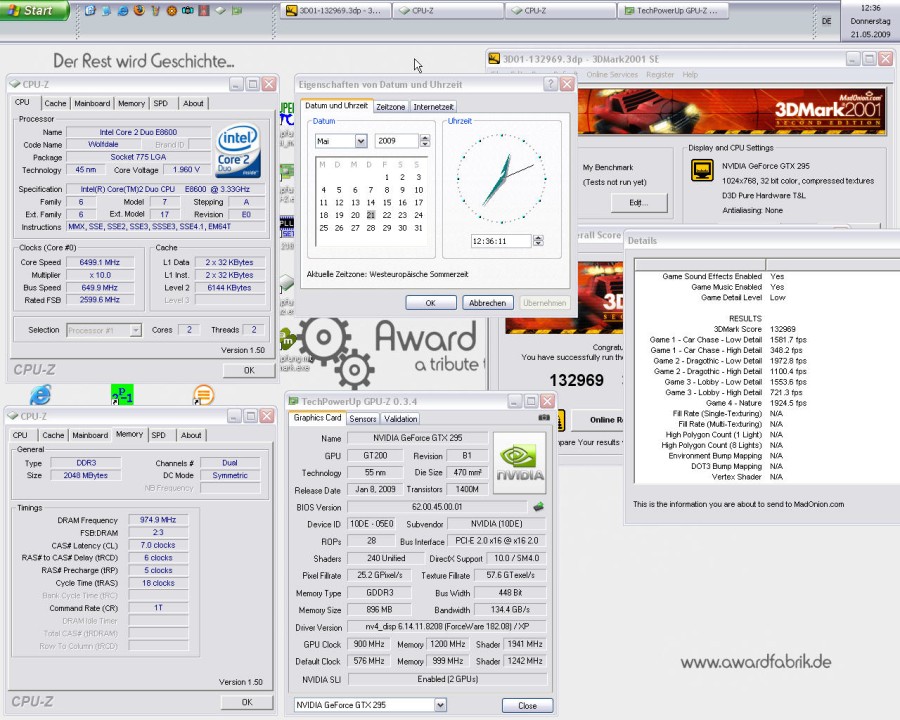900x720 pixels.
Task: Open the green 2P-1 Prime95 desktop shortcut
Action: pos(122,395)
